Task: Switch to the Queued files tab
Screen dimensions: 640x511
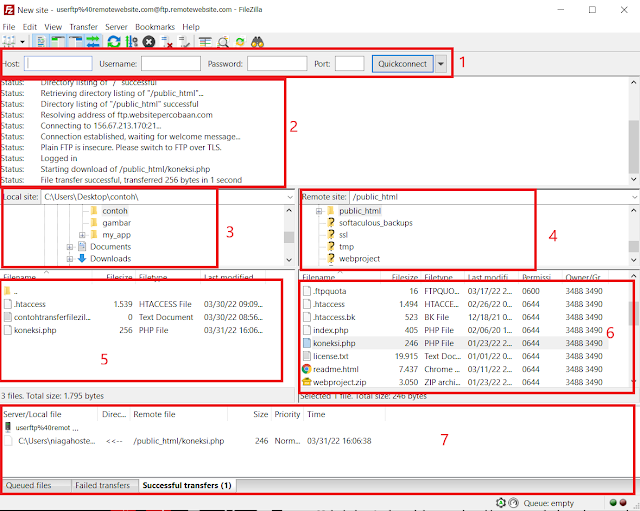Action: pos(28,486)
